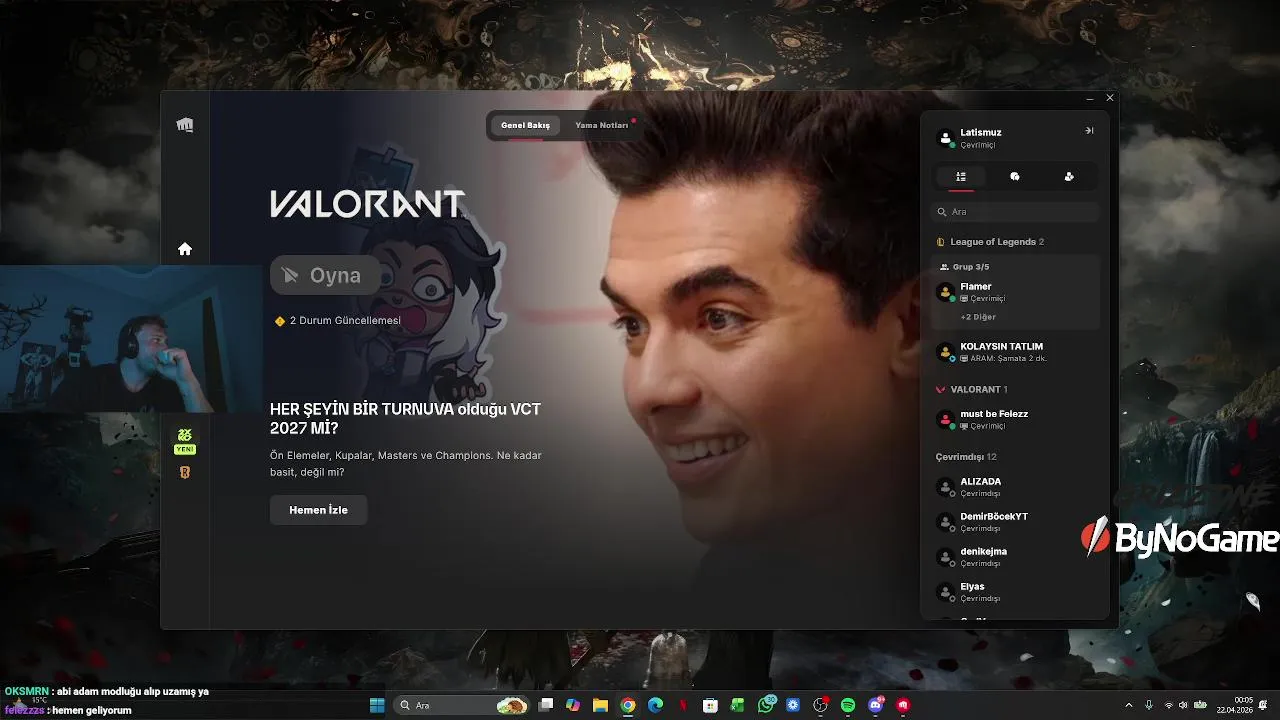The height and width of the screenshot is (720, 1280).
Task: Show hidden system tray icons chevron
Action: pos(1129,705)
